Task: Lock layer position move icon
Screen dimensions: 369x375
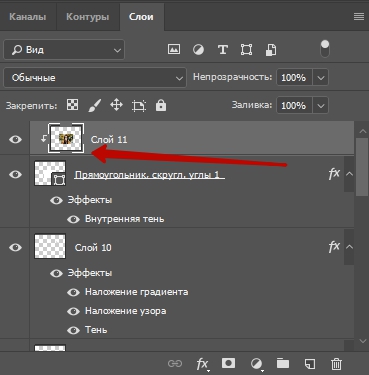Action: [116, 105]
